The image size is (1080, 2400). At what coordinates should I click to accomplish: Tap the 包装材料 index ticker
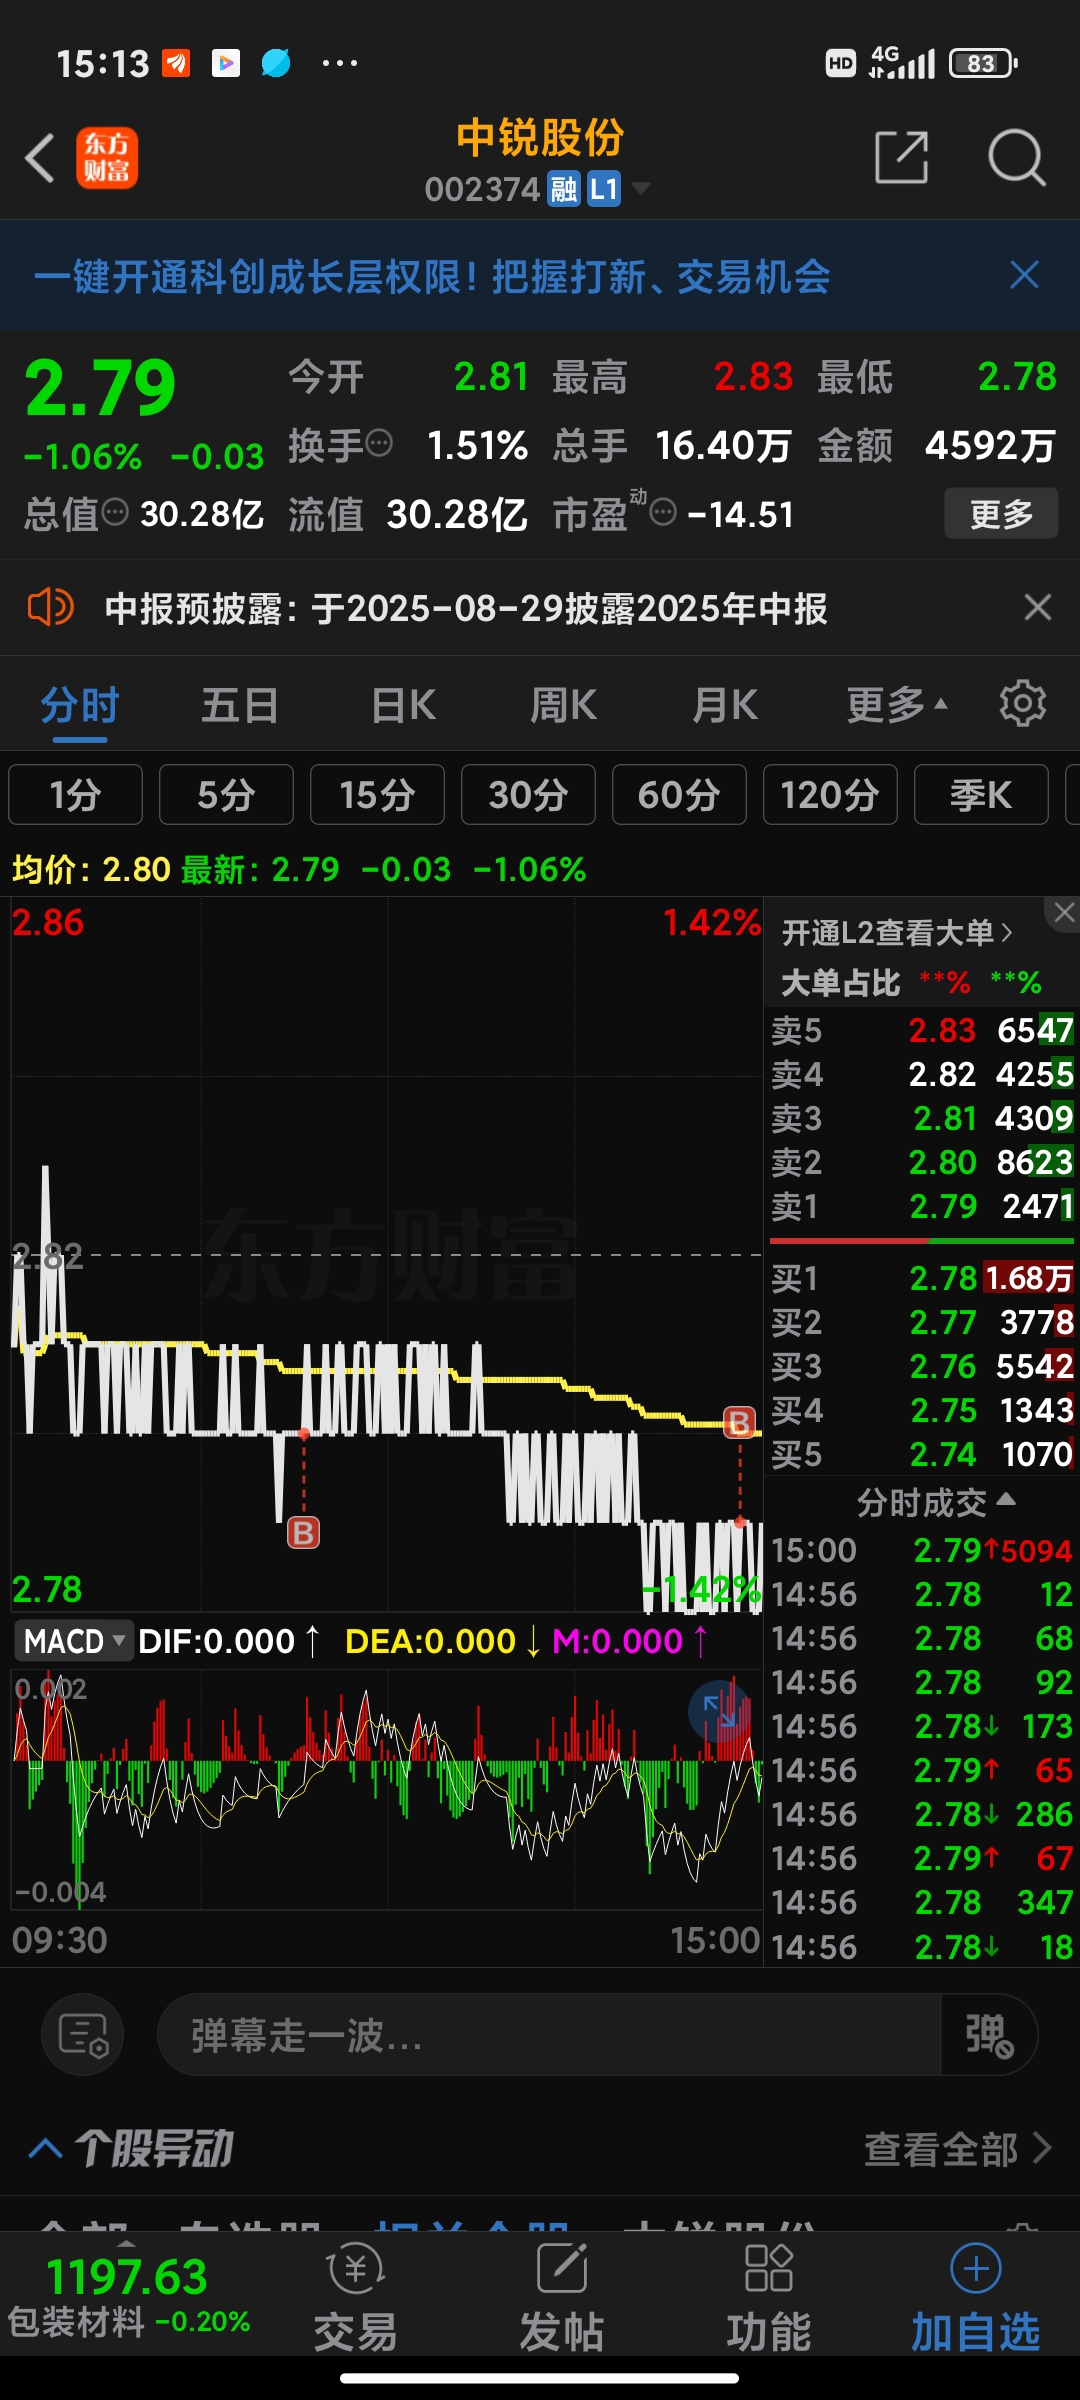pyautogui.click(x=128, y=2297)
